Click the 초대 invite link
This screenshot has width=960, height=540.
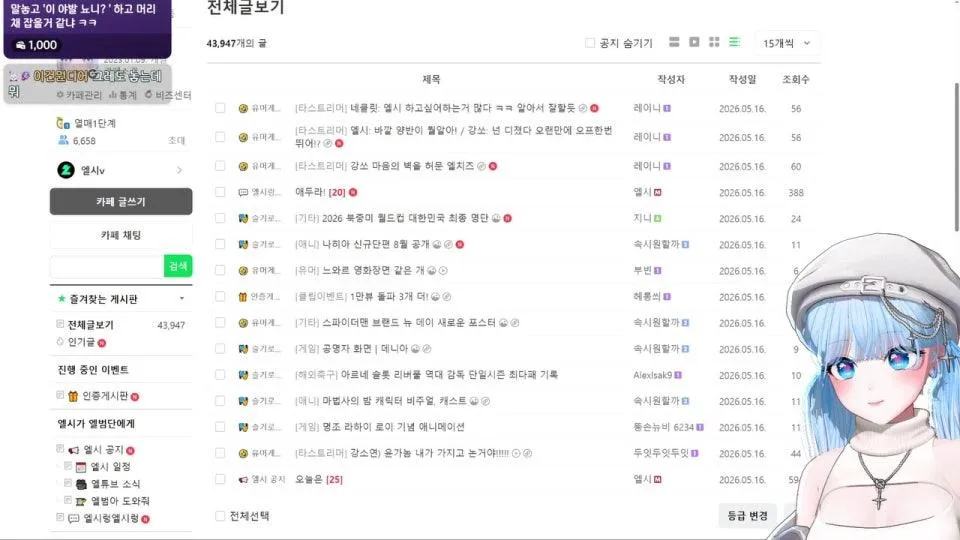(176, 140)
